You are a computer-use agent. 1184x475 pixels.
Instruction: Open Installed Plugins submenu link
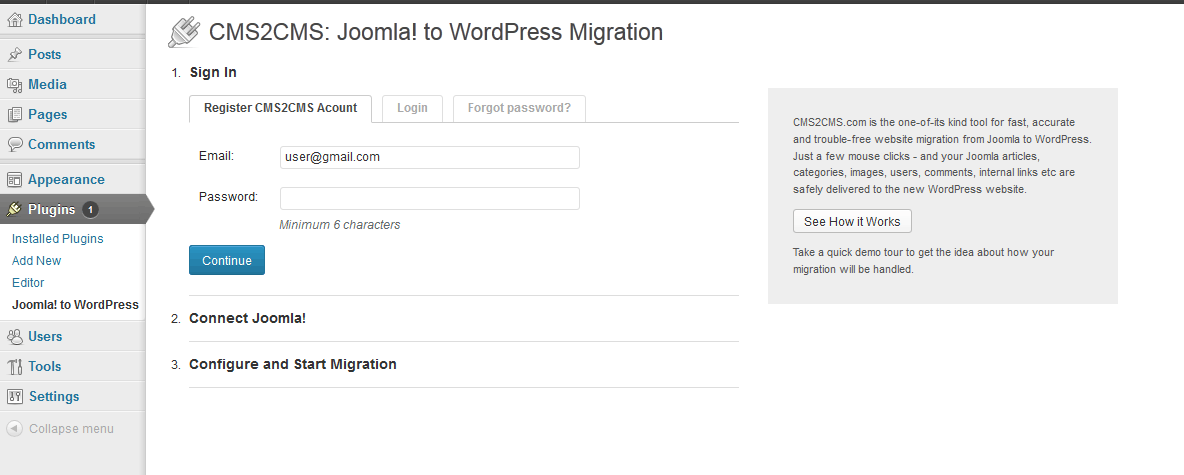click(57, 239)
